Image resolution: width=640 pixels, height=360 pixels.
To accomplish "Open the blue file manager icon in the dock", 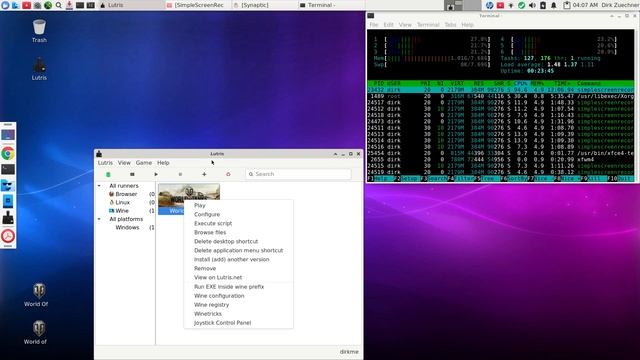I will click(x=8, y=186).
